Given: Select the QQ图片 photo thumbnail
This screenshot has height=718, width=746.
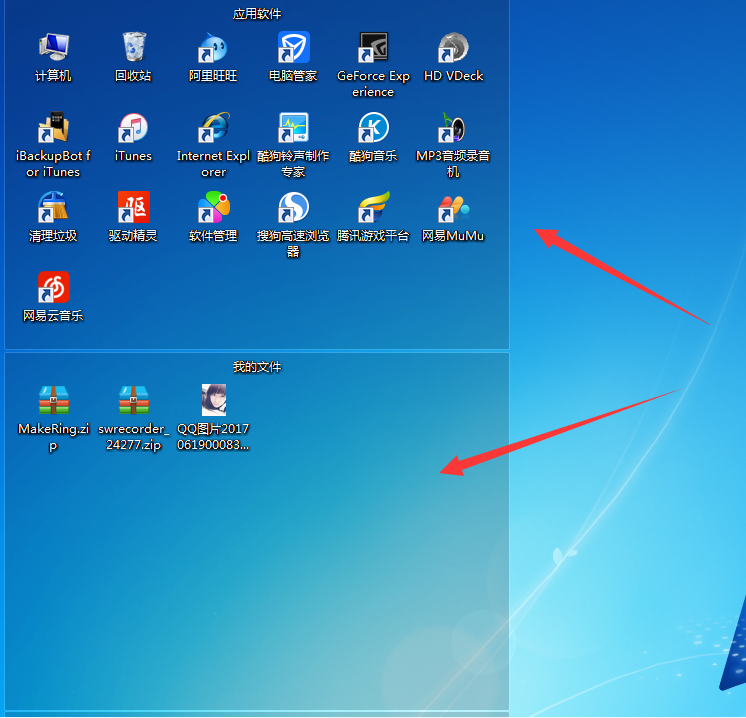Looking at the screenshot, I should pos(214,401).
